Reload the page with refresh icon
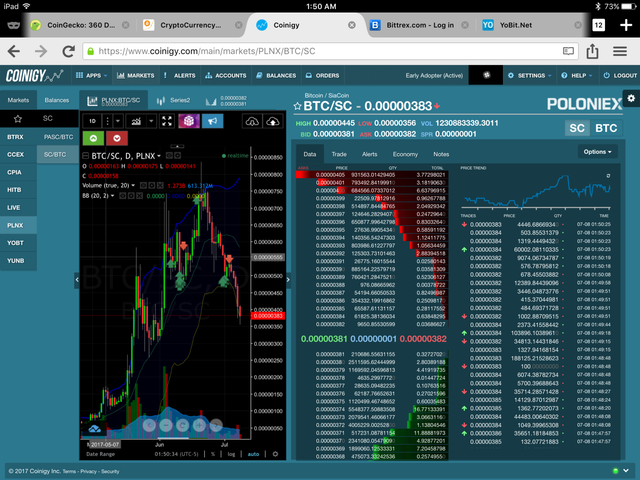Viewport: 640px width, 480px height. pos(68,51)
